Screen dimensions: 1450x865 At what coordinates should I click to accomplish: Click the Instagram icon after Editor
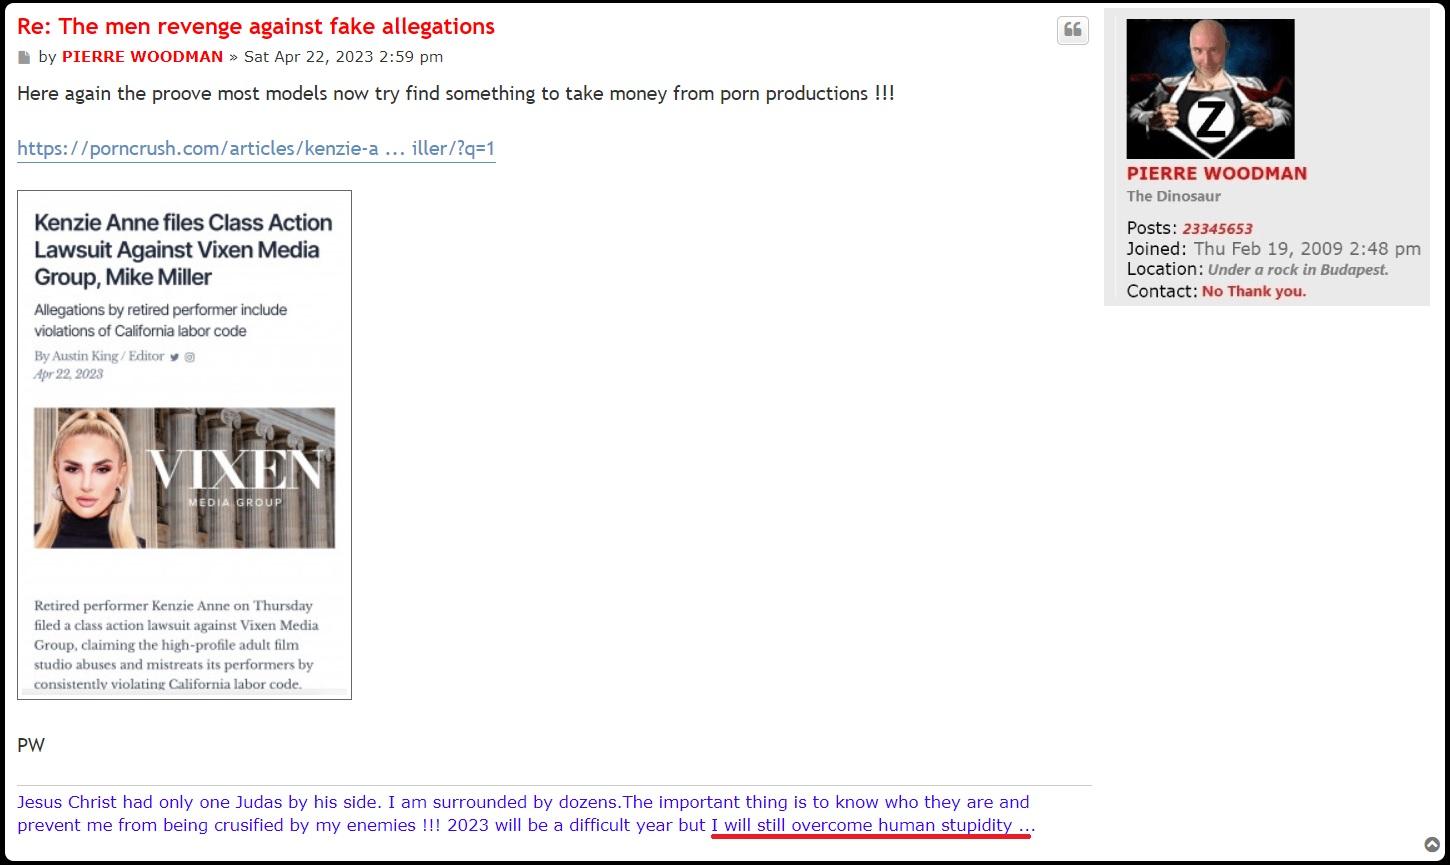[189, 357]
